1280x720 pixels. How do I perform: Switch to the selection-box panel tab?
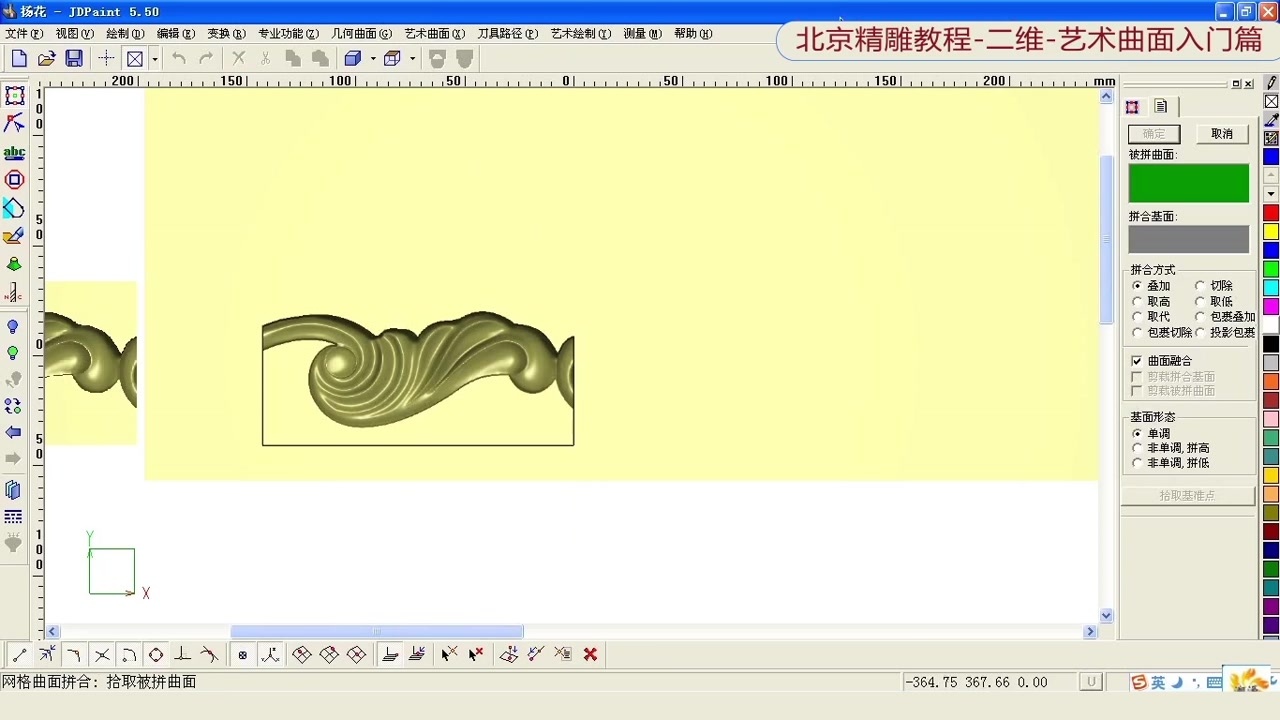[x=1133, y=107]
